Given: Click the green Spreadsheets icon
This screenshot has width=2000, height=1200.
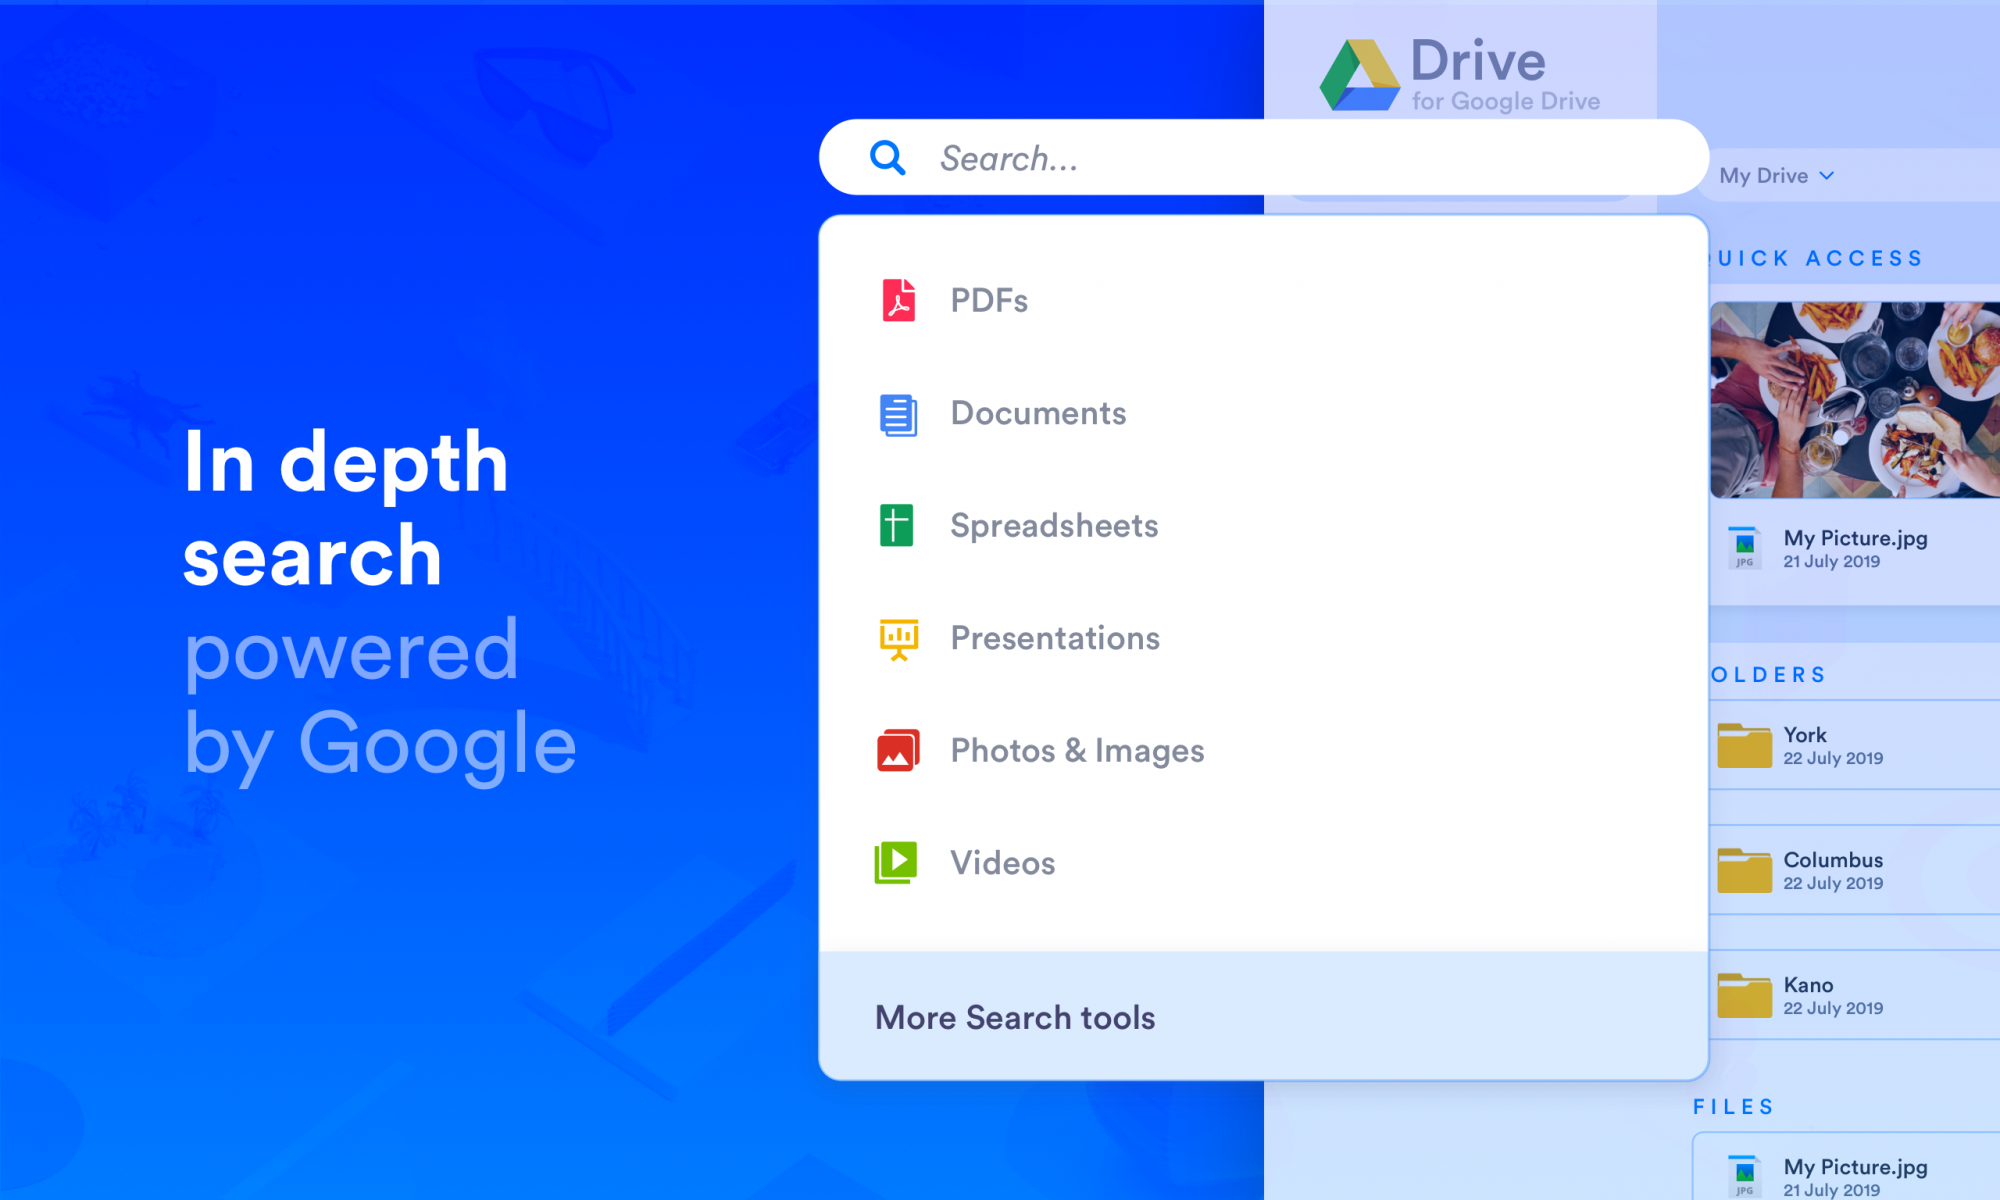Looking at the screenshot, I should point(896,526).
